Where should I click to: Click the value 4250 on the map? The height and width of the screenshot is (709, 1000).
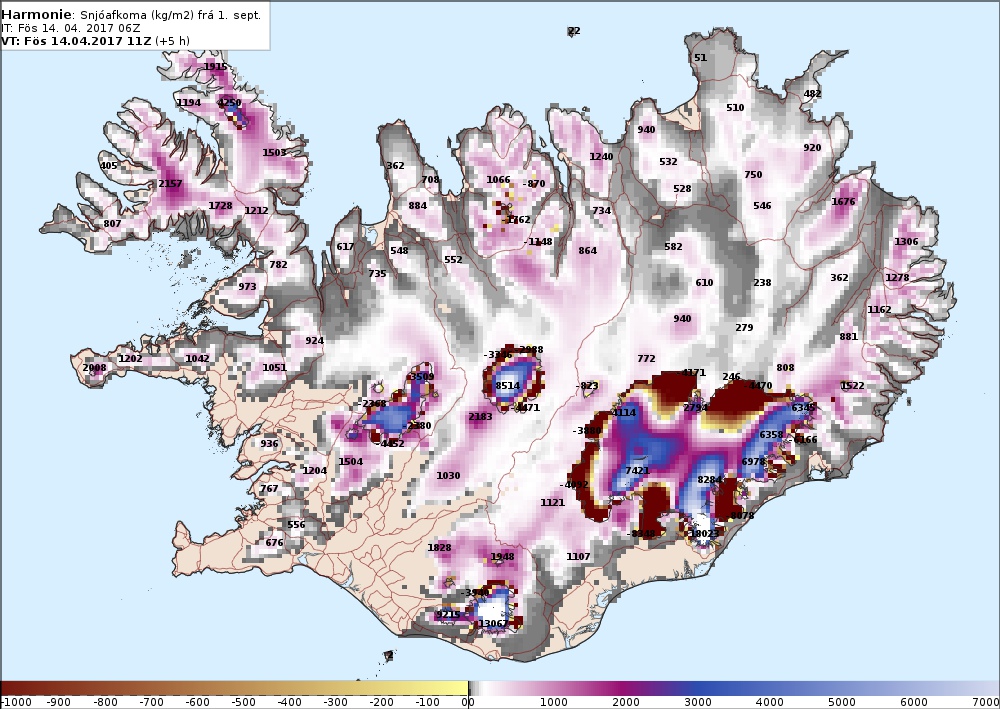(230, 102)
